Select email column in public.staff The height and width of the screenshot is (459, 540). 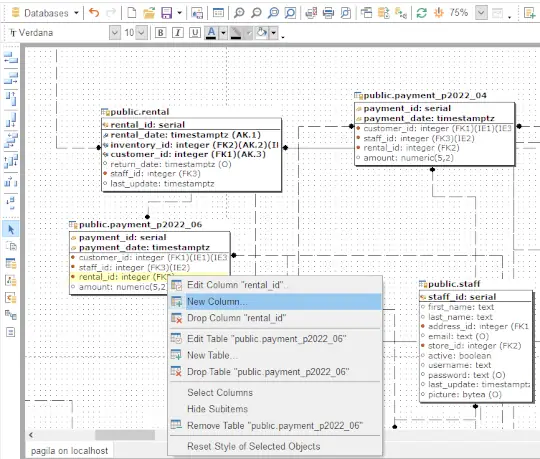pos(476,336)
